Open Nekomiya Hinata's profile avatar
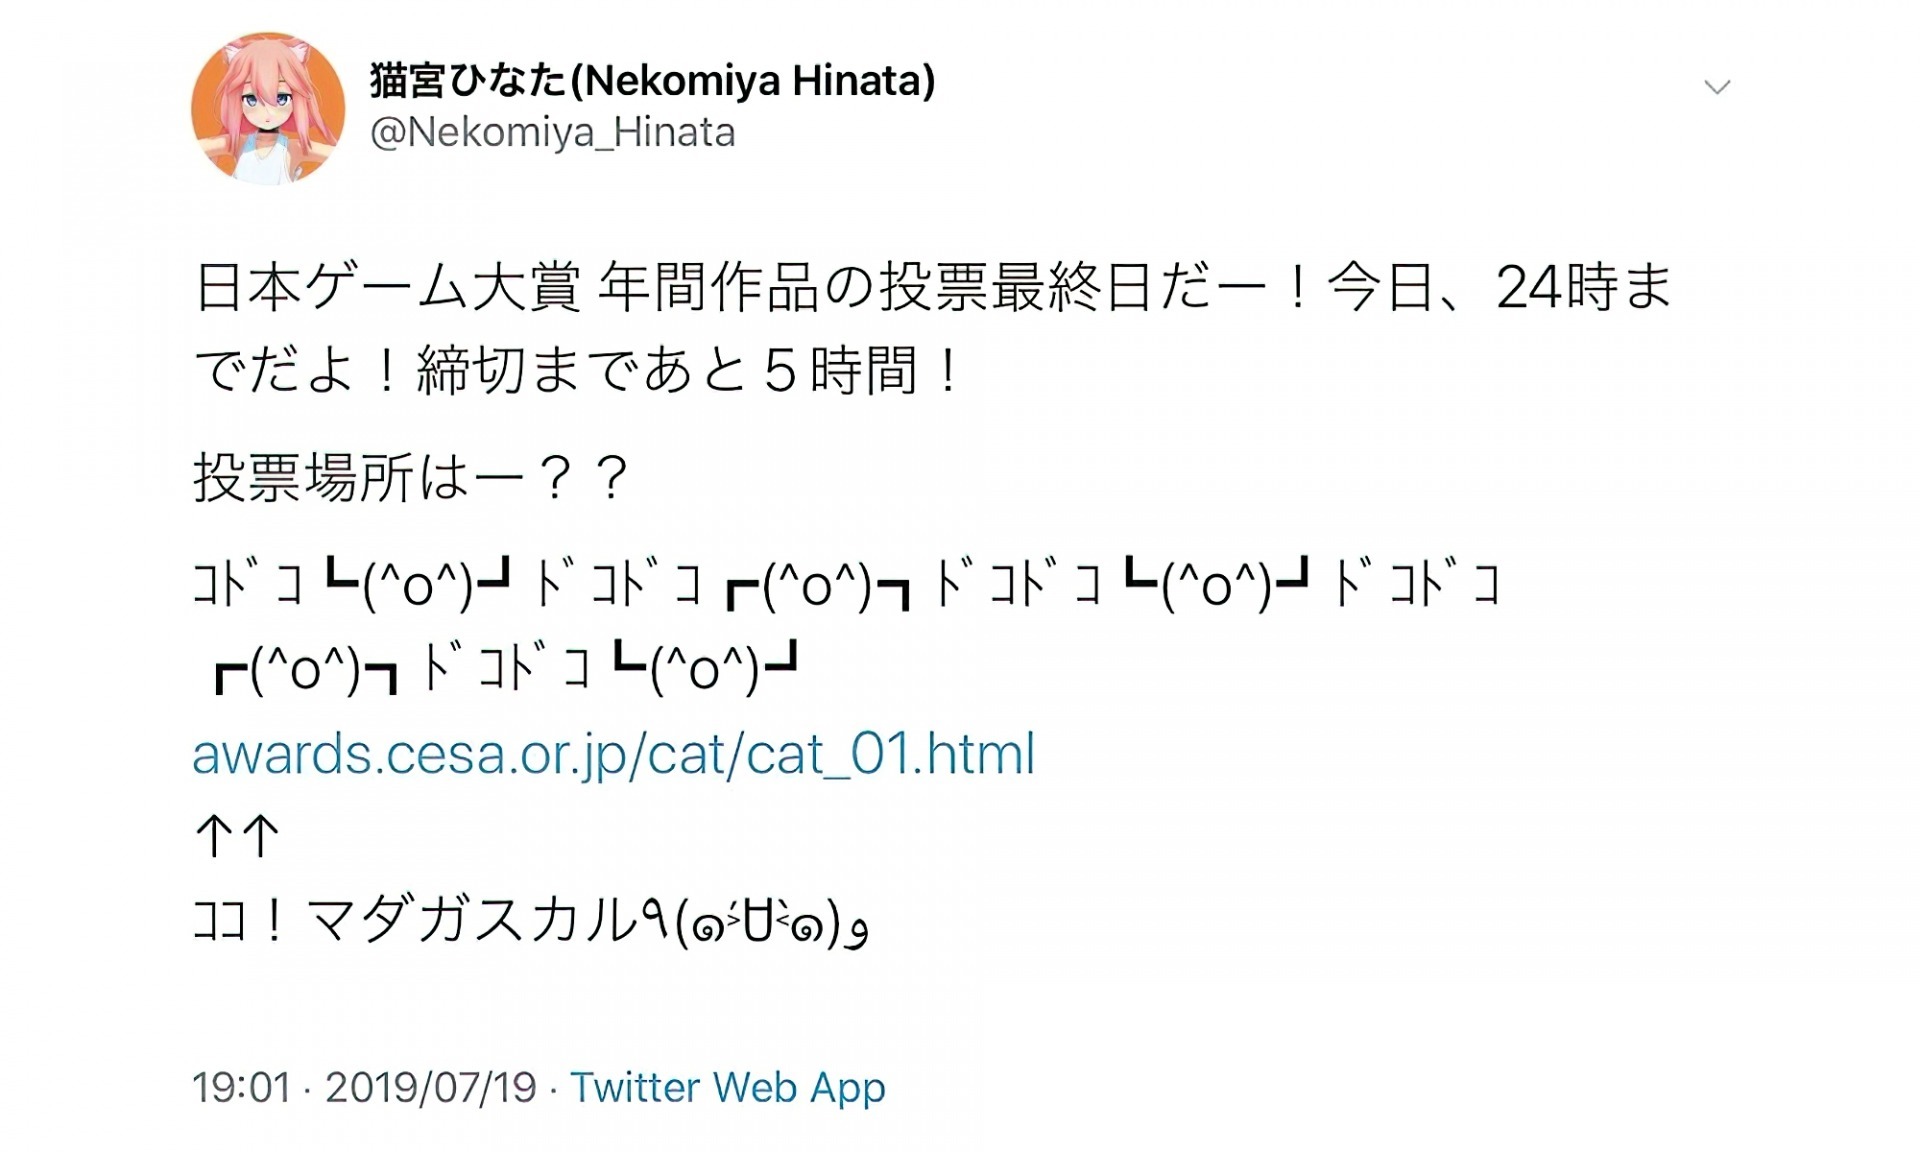The image size is (1920, 1152). point(269,105)
